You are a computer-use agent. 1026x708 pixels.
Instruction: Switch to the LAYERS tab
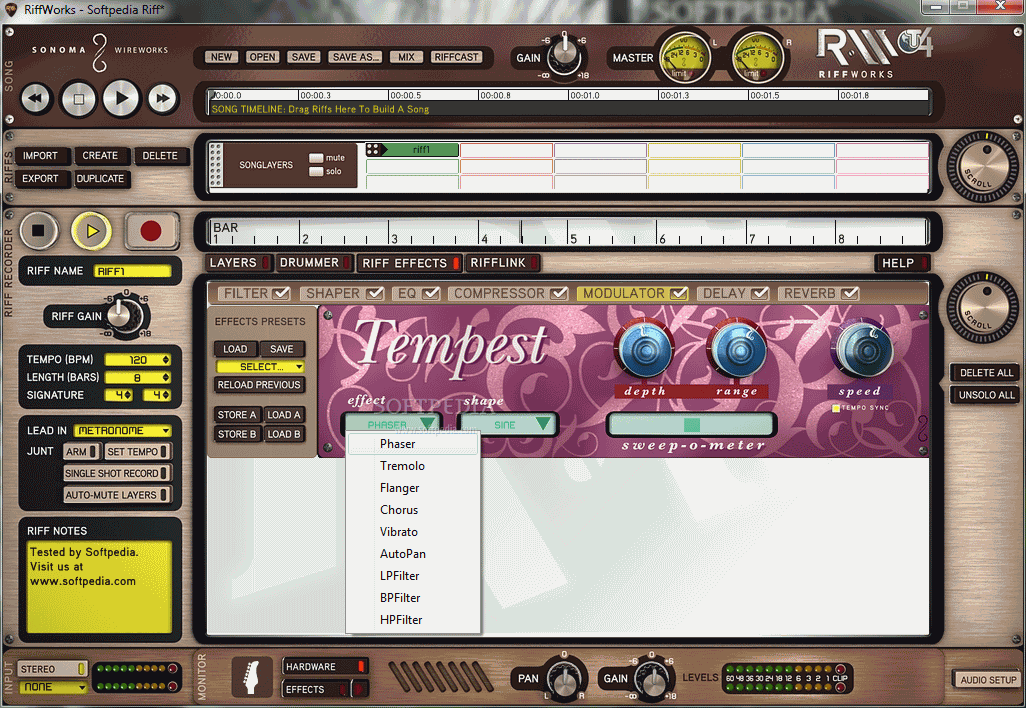[x=238, y=263]
